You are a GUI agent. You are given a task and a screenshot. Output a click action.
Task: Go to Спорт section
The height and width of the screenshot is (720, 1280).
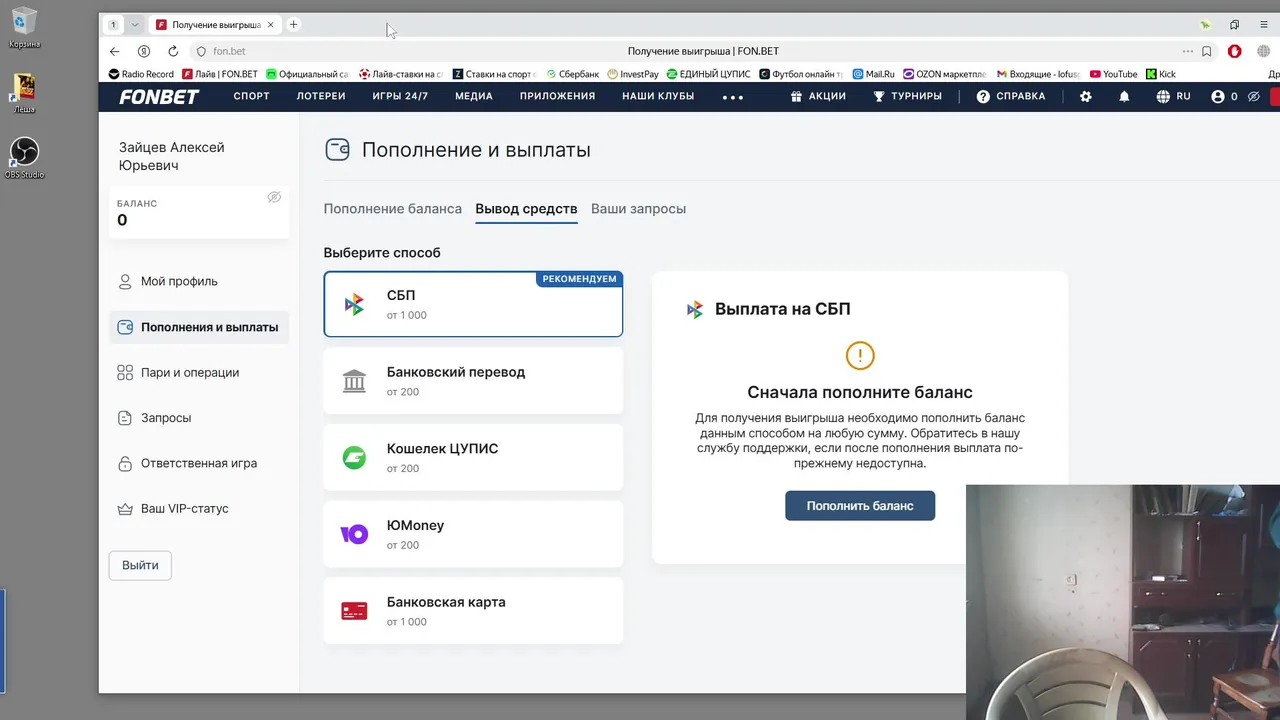click(x=252, y=97)
